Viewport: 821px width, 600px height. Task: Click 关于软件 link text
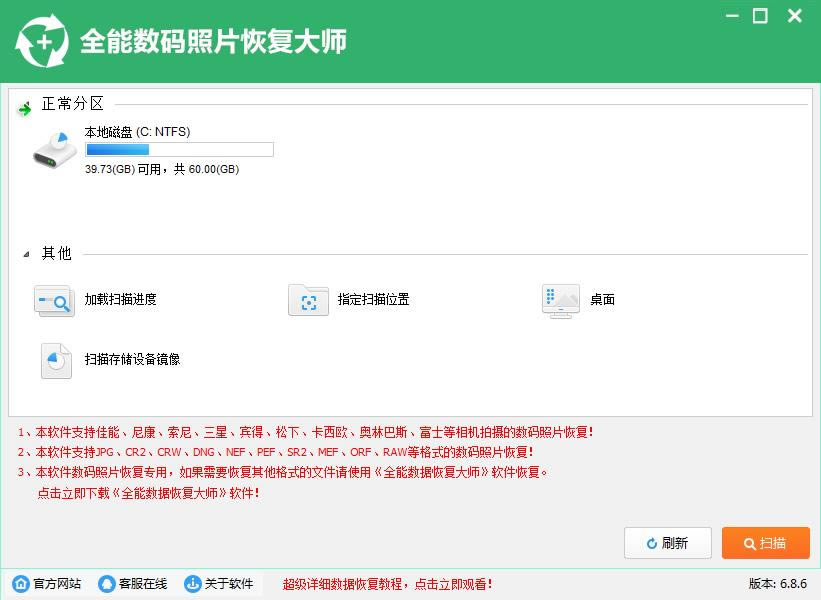click(x=229, y=584)
